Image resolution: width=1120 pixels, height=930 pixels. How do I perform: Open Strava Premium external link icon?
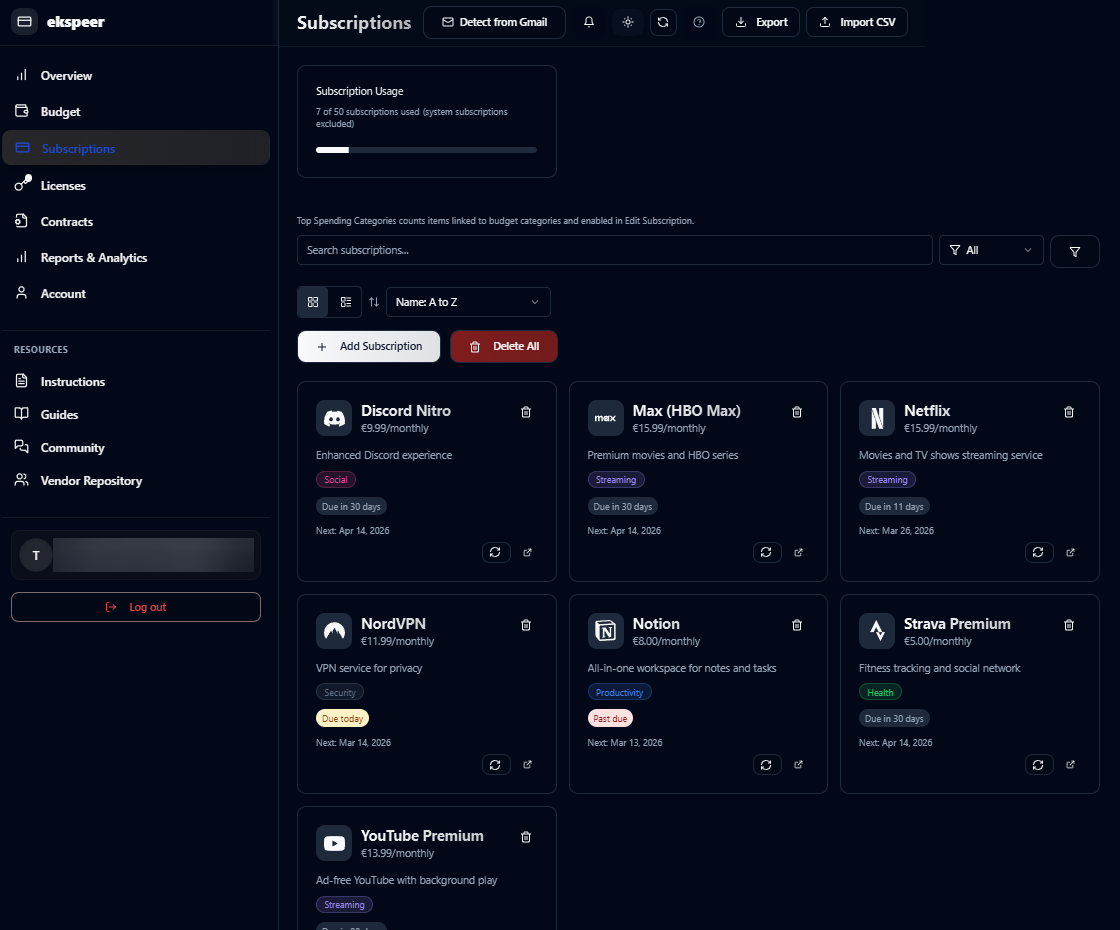click(1070, 765)
